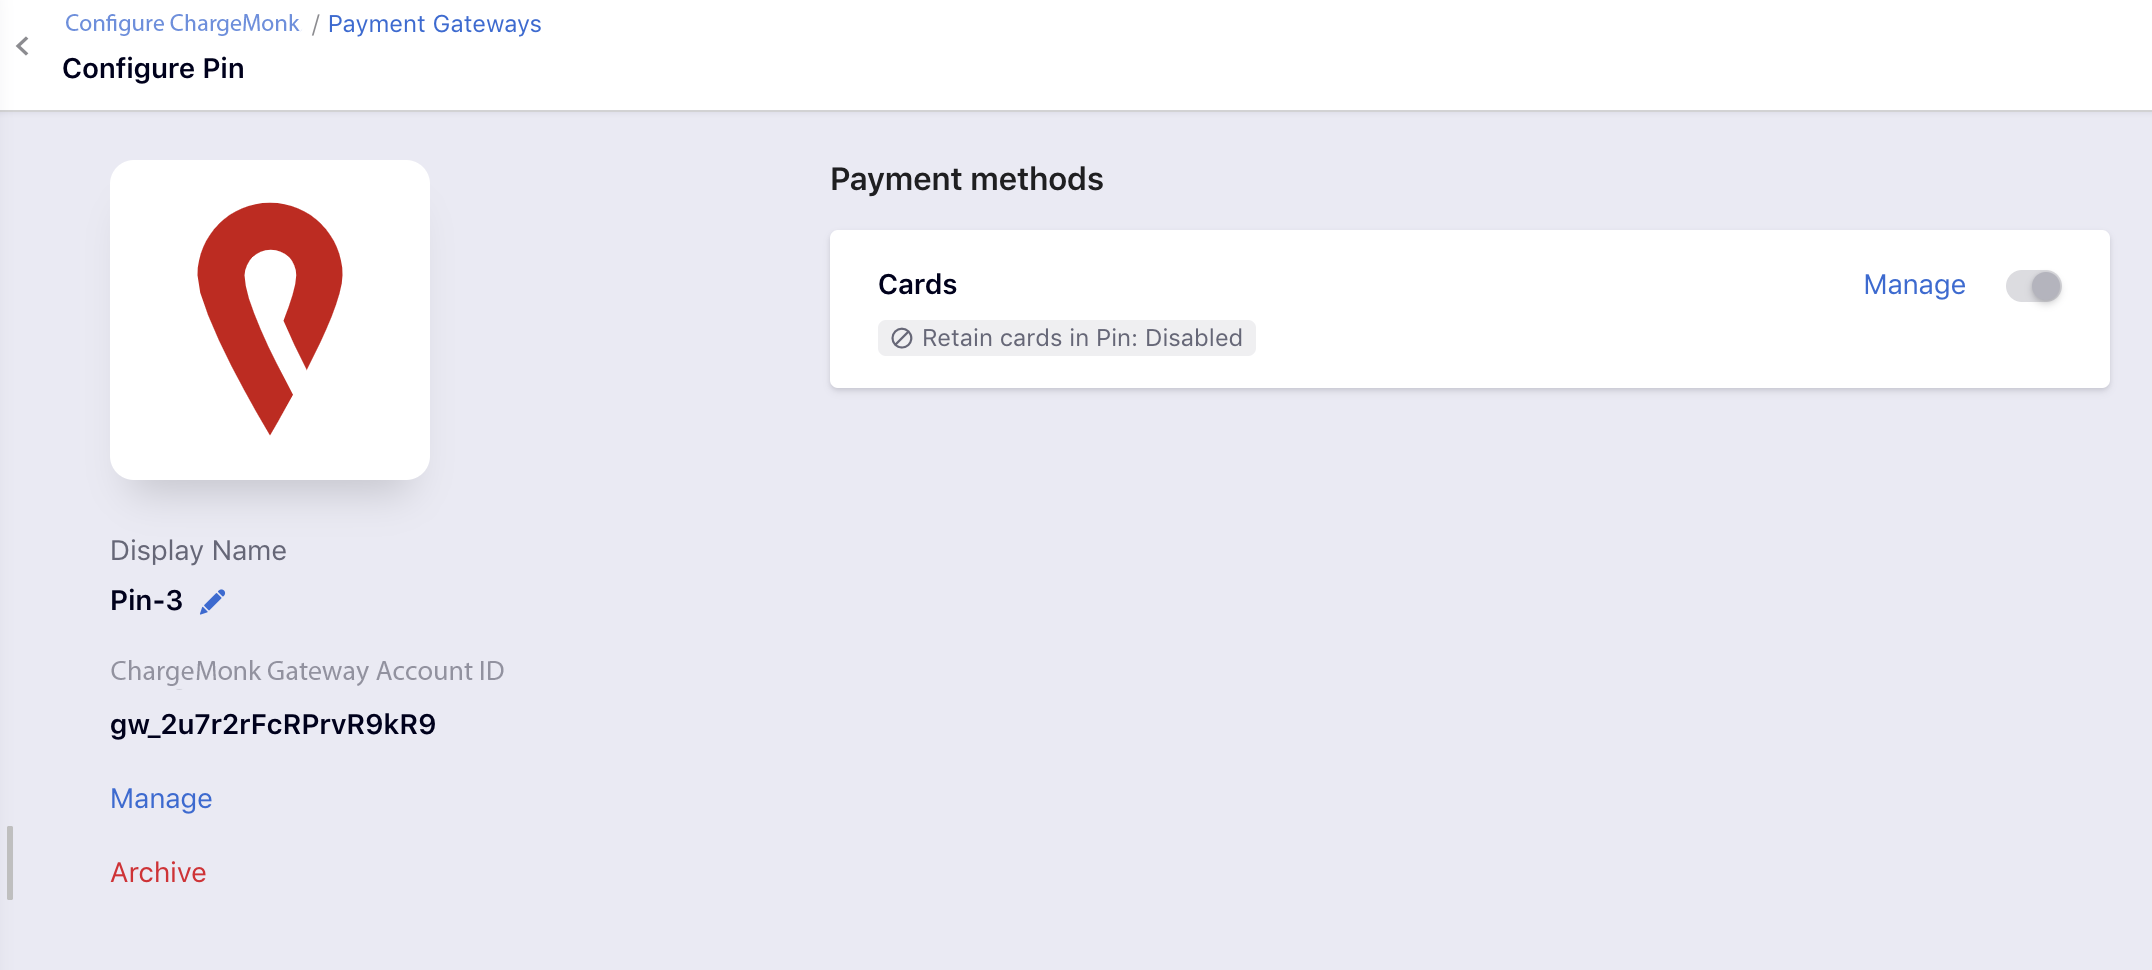The height and width of the screenshot is (970, 2152).
Task: Click the Configure Pin page title
Action: 153,68
